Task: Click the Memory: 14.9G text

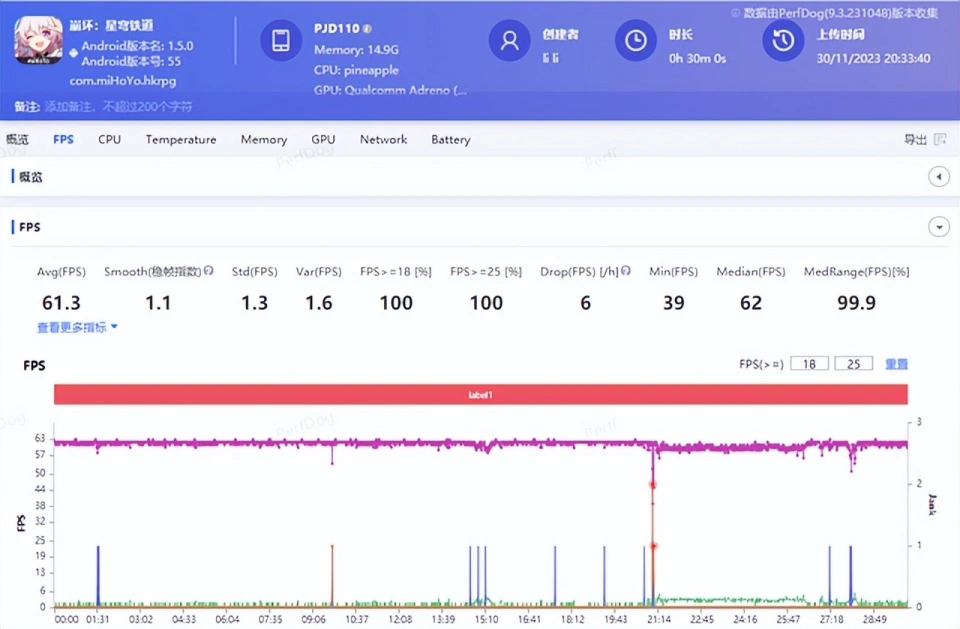Action: coord(356,50)
